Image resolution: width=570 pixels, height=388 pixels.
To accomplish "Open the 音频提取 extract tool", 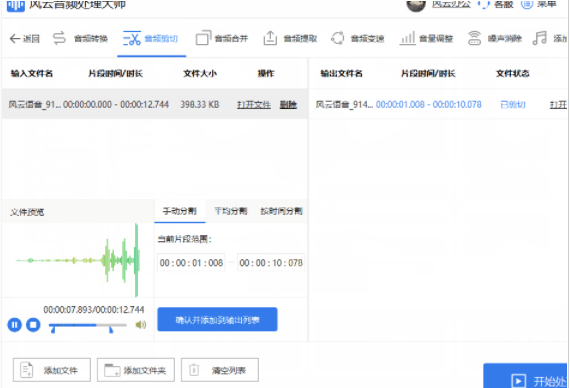I will 290,39.
